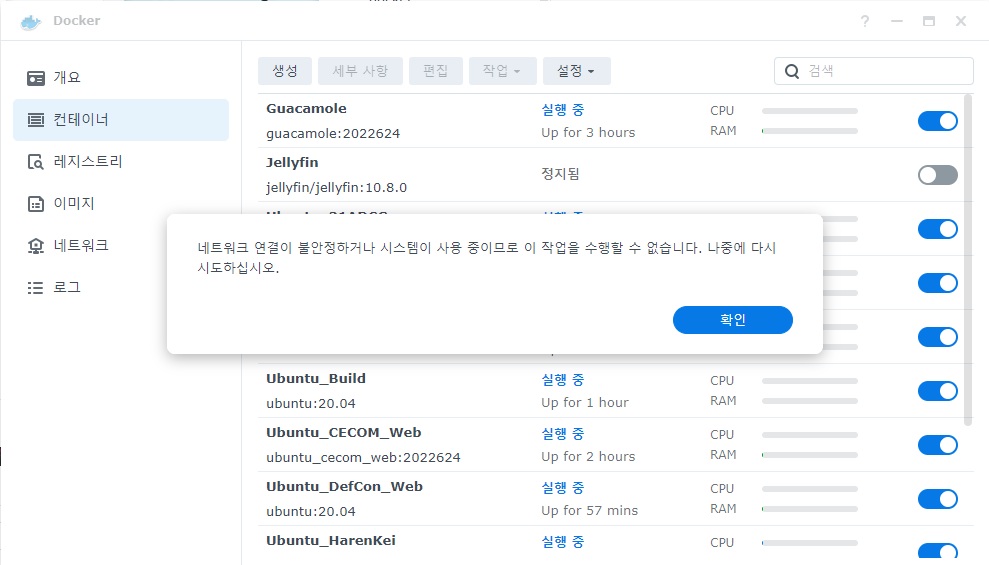Turn on the Jellyfin container toggle

pyautogui.click(x=937, y=175)
